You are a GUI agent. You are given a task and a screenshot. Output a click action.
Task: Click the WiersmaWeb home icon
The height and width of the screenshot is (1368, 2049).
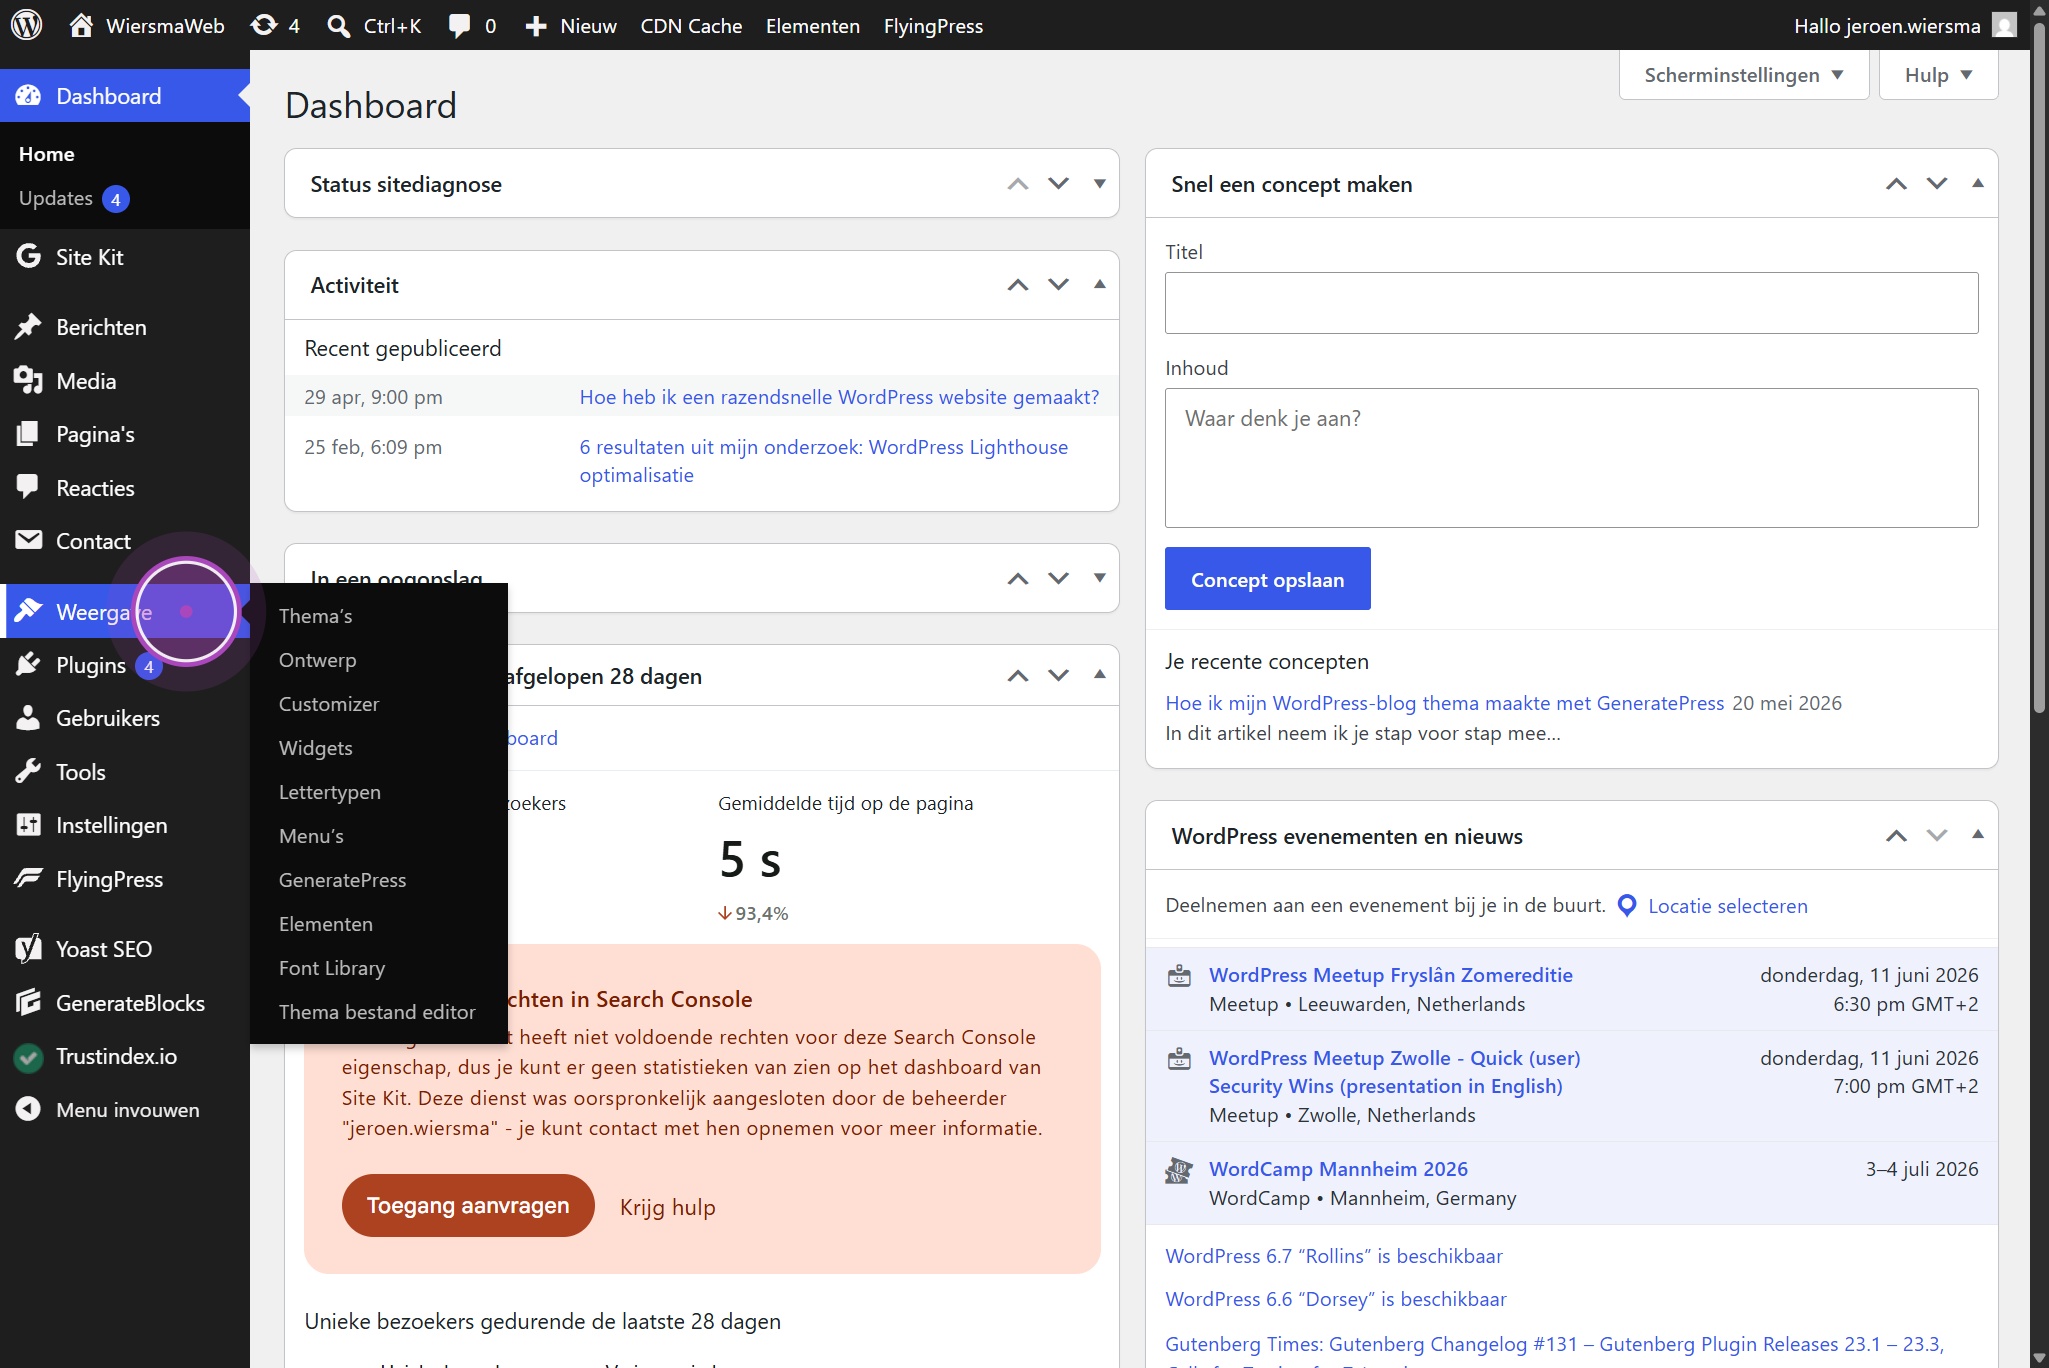[81, 25]
